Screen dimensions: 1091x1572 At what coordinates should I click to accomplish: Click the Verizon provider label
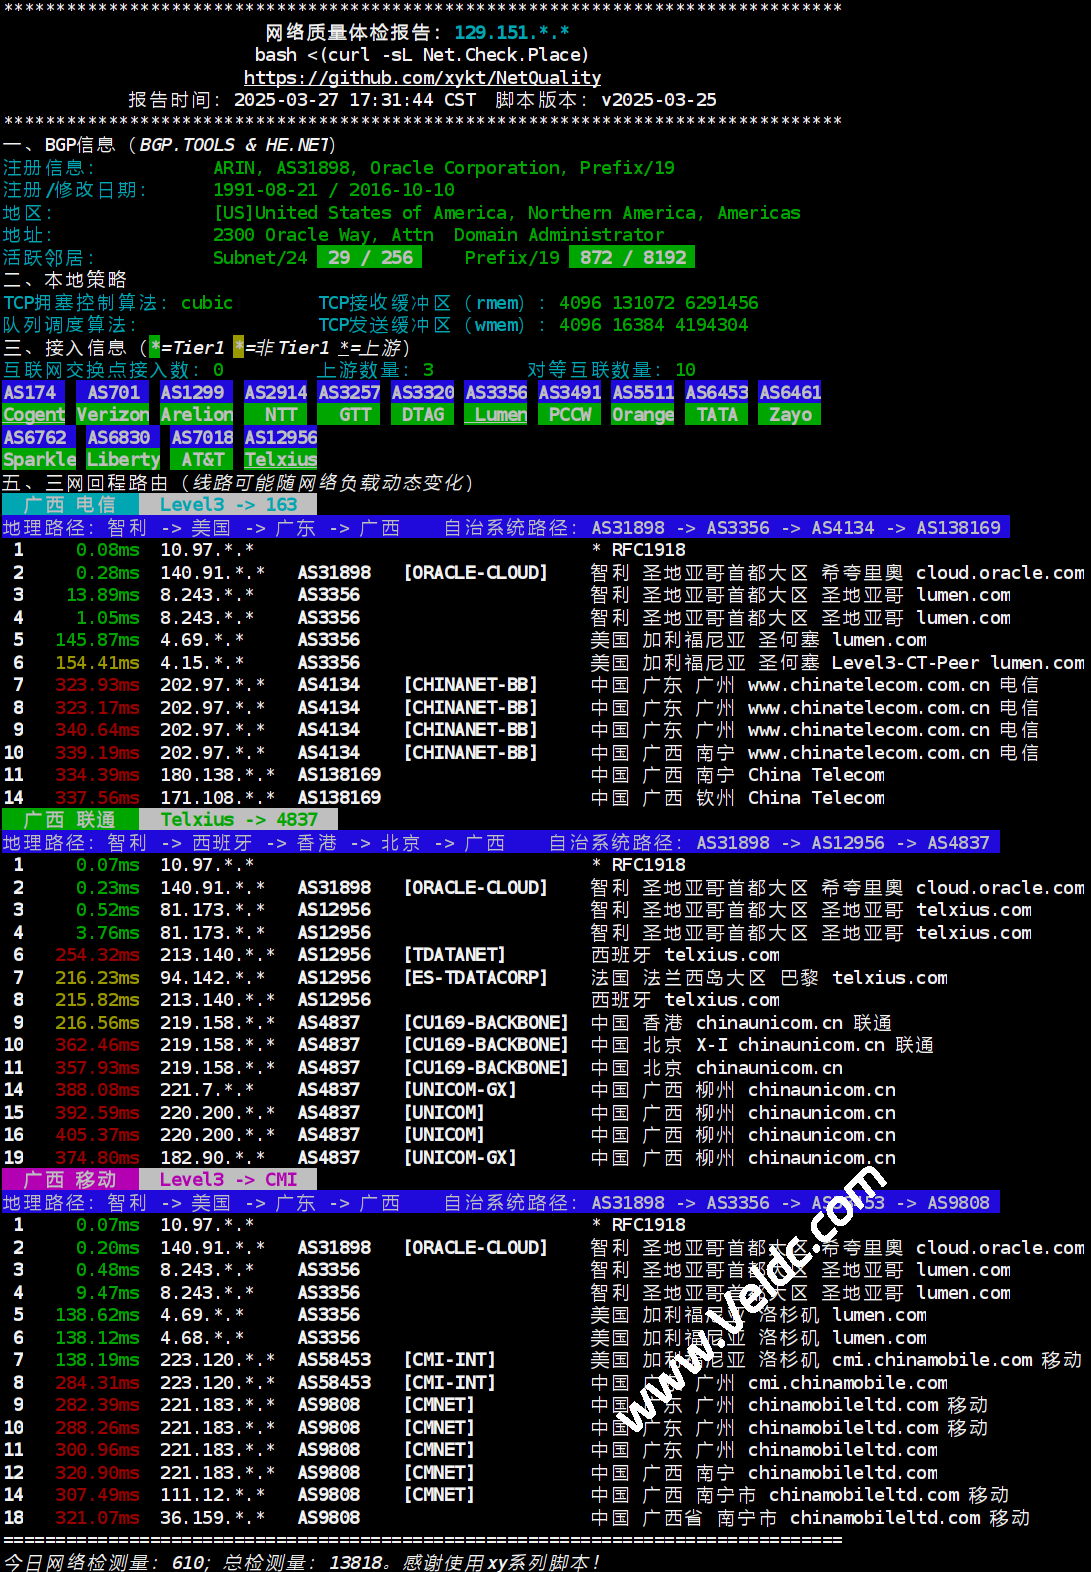pos(113,415)
